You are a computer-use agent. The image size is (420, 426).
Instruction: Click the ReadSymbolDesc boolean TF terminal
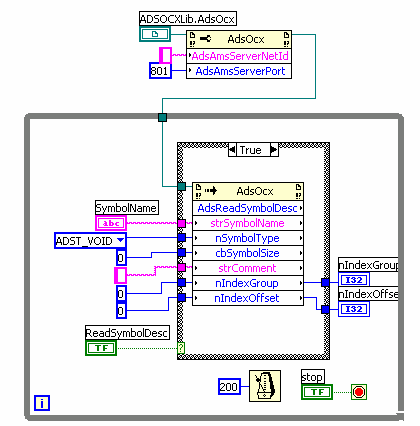[101, 348]
